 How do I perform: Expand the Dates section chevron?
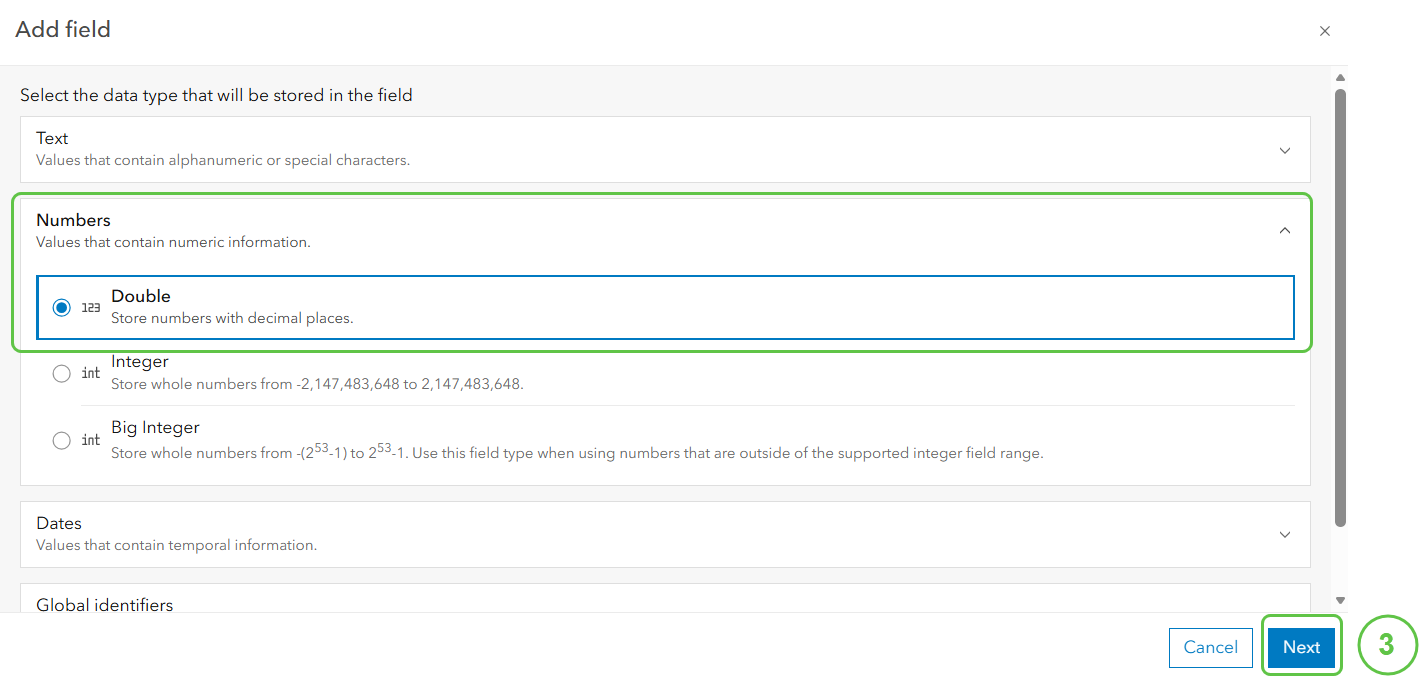[1285, 534]
